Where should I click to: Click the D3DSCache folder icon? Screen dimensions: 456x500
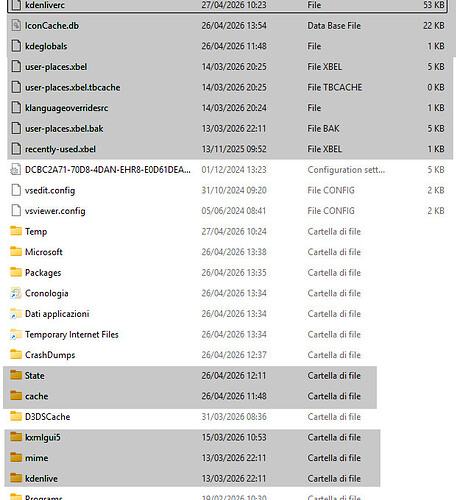pyautogui.click(x=16, y=416)
